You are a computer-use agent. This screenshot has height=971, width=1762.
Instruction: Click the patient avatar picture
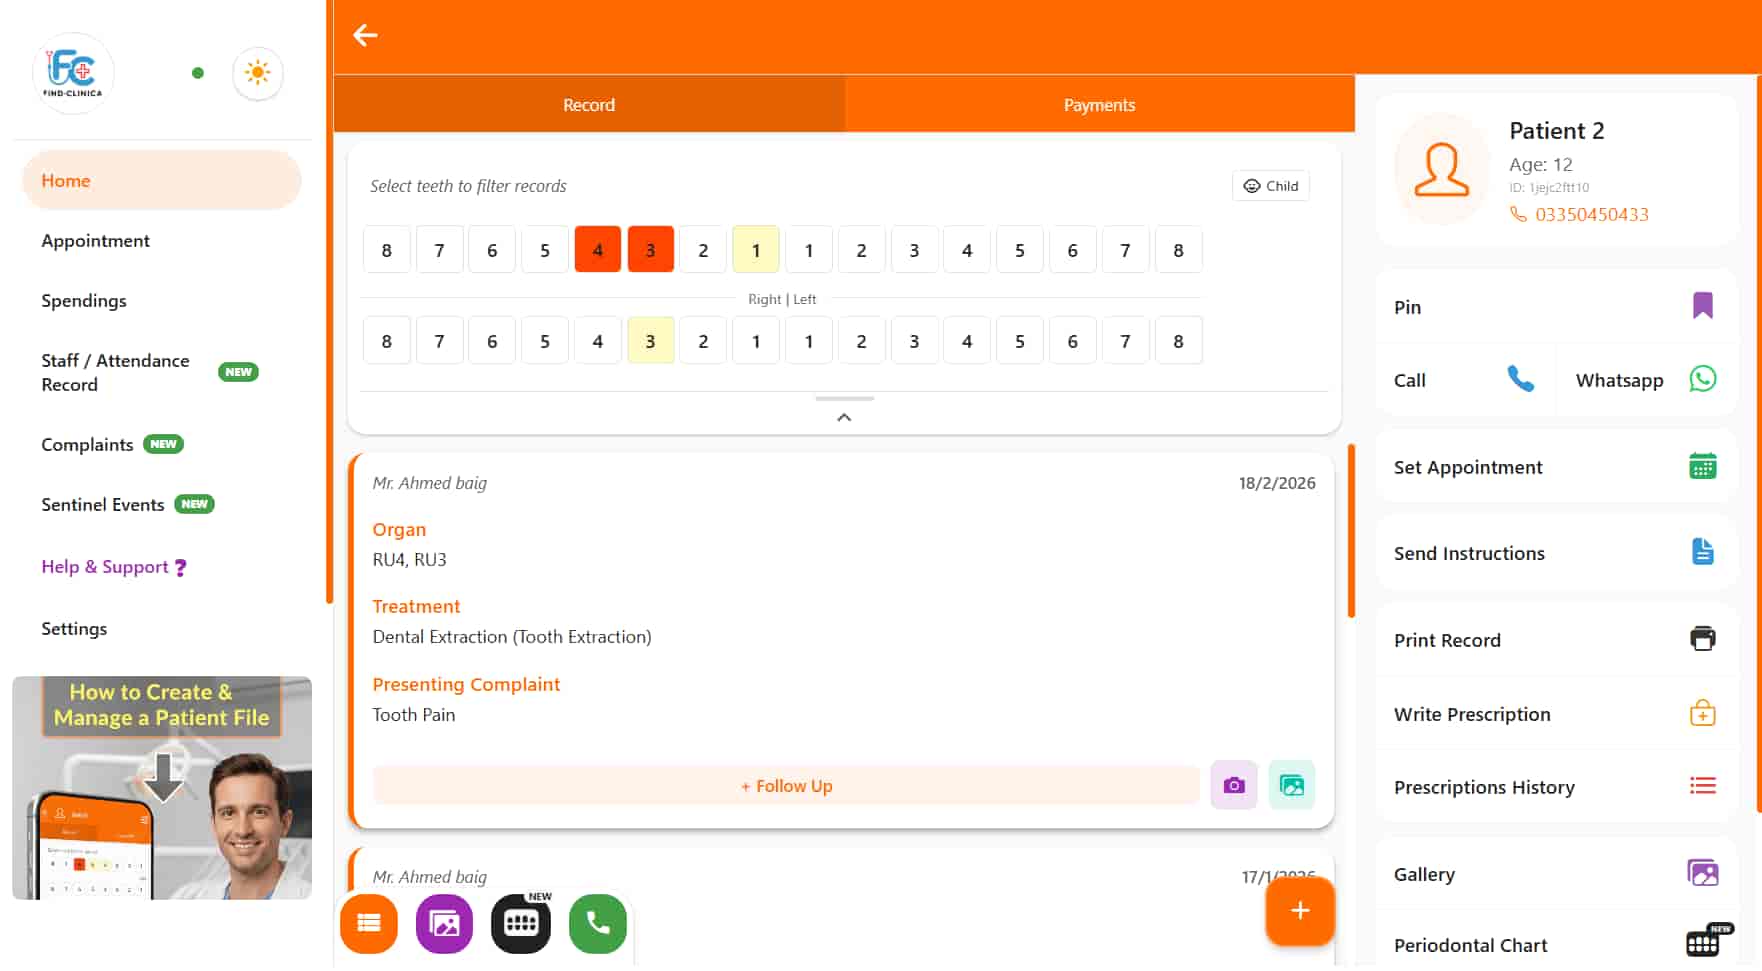click(x=1442, y=169)
